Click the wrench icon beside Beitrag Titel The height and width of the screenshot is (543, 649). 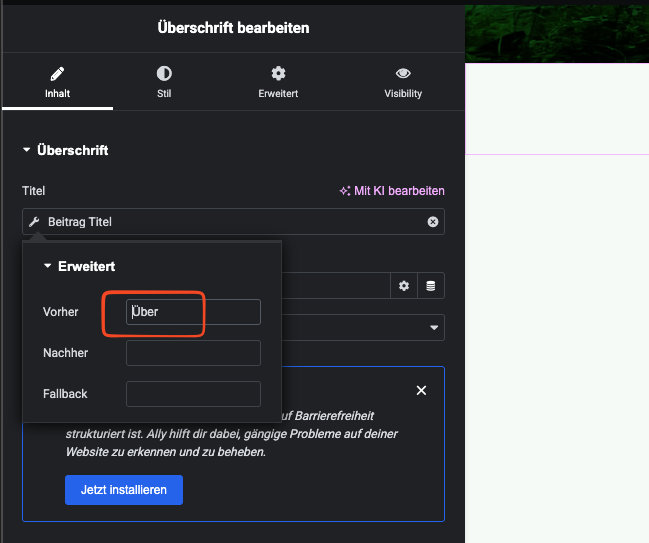pyautogui.click(x=34, y=222)
